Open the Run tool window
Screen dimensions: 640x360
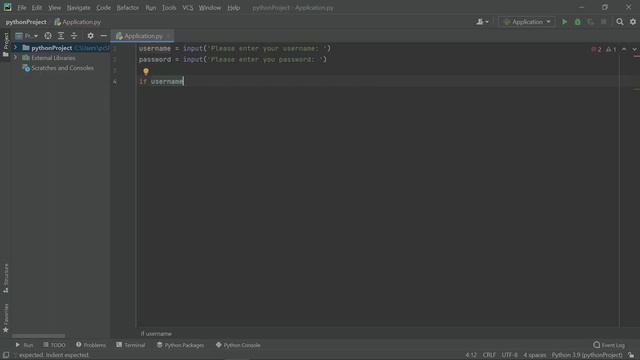tap(24, 345)
